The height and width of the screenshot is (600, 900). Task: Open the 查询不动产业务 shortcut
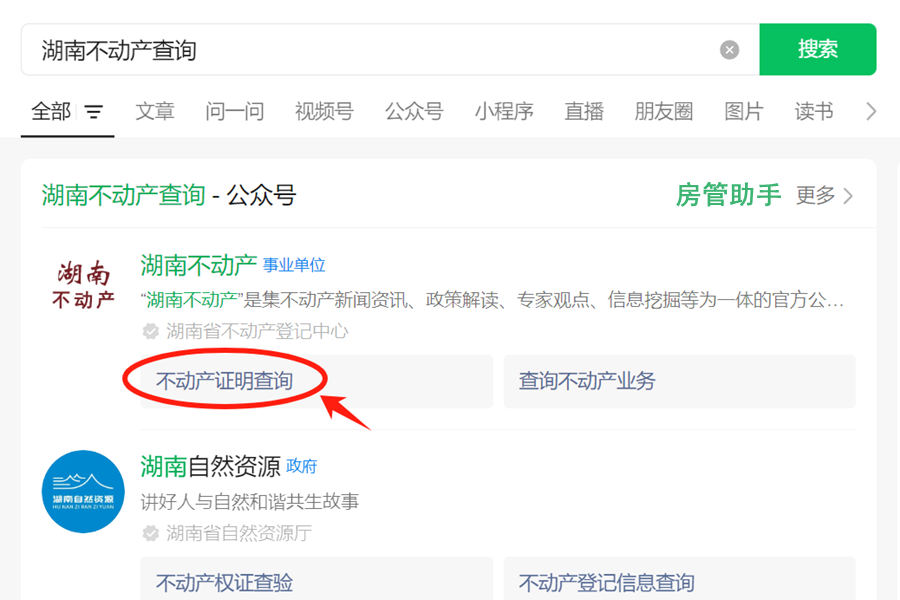[680, 381]
